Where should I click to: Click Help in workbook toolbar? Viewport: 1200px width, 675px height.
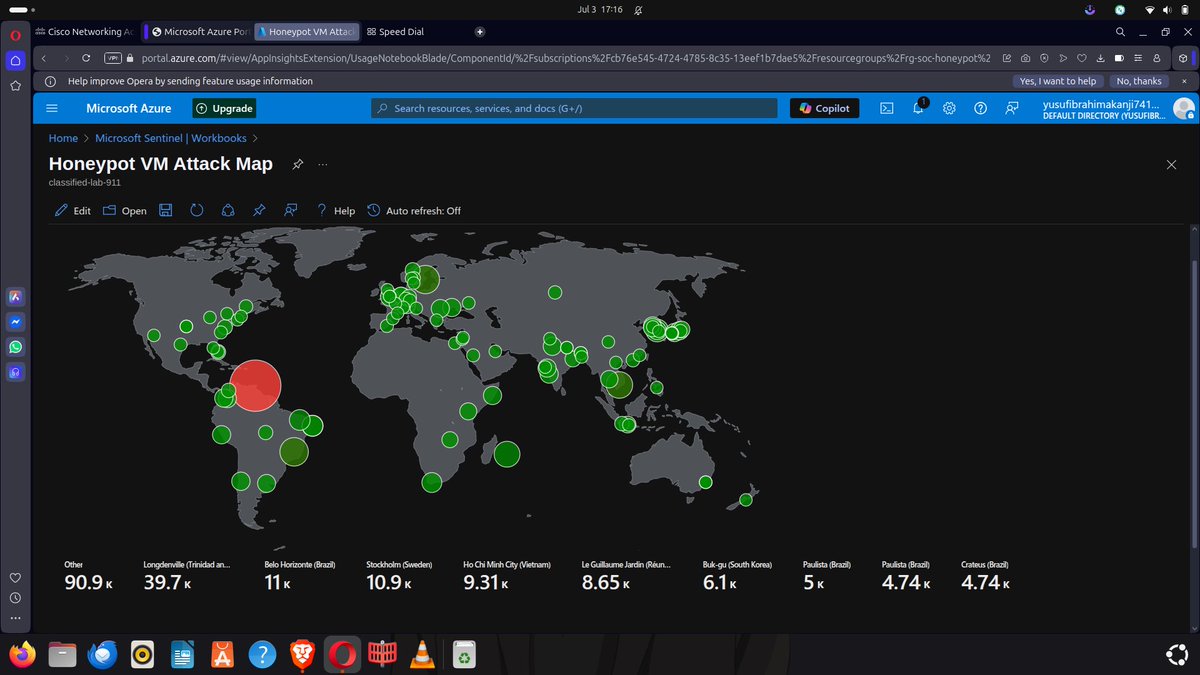point(335,210)
